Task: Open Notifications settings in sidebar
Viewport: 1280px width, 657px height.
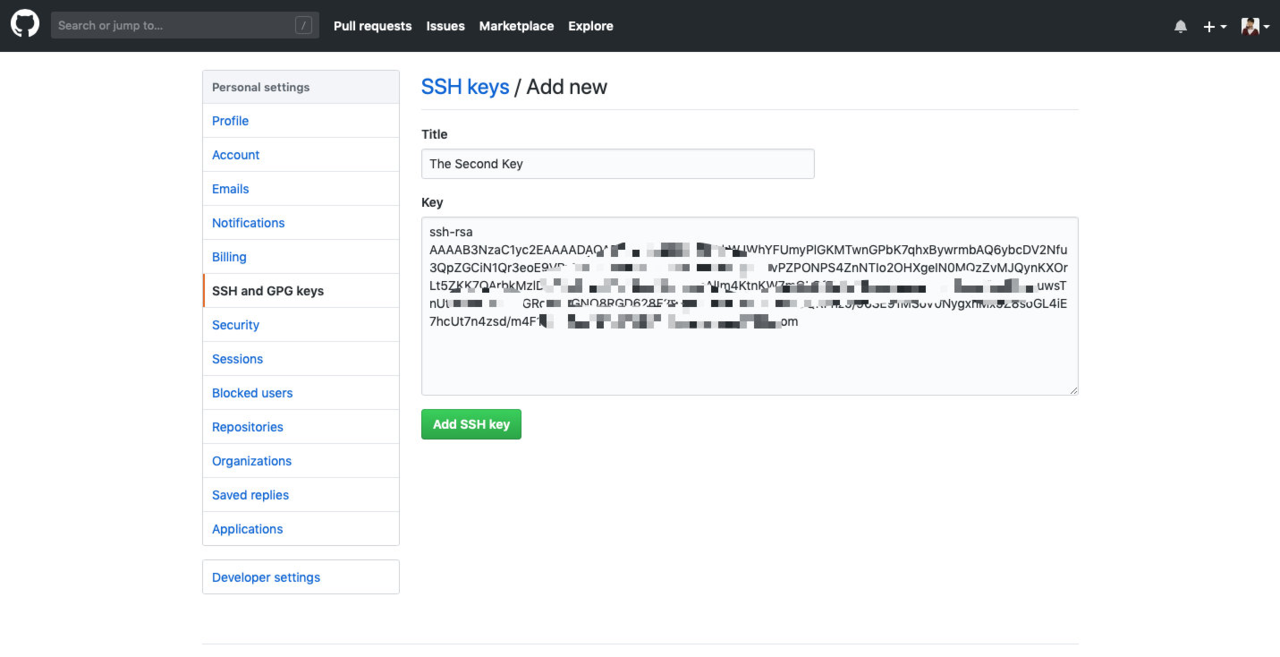Action: 301,223
